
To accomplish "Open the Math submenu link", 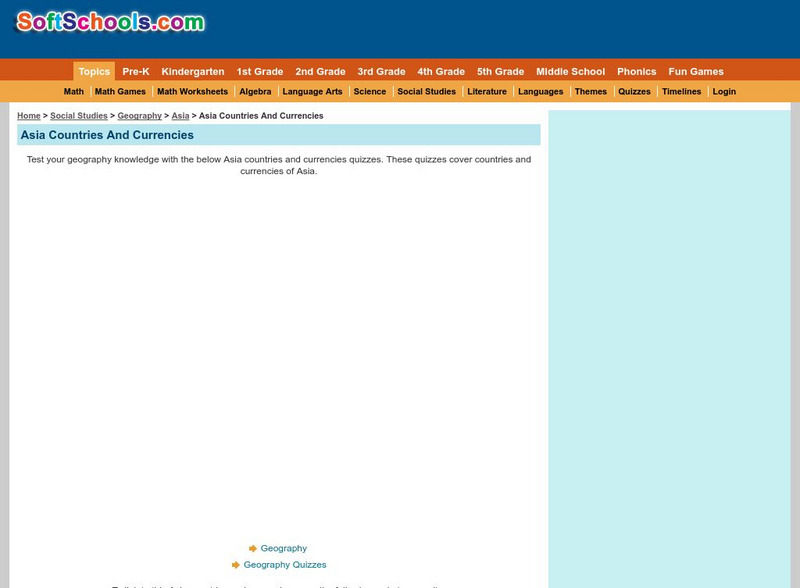I will (x=73, y=91).
